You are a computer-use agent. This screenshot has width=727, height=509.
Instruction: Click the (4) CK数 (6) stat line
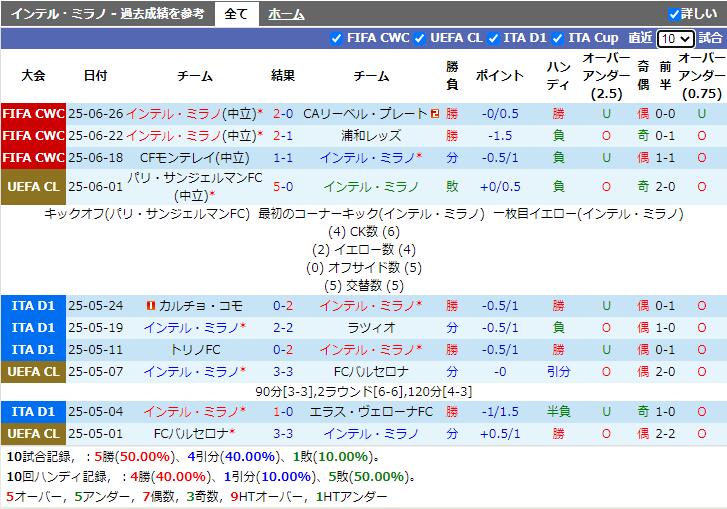click(364, 232)
